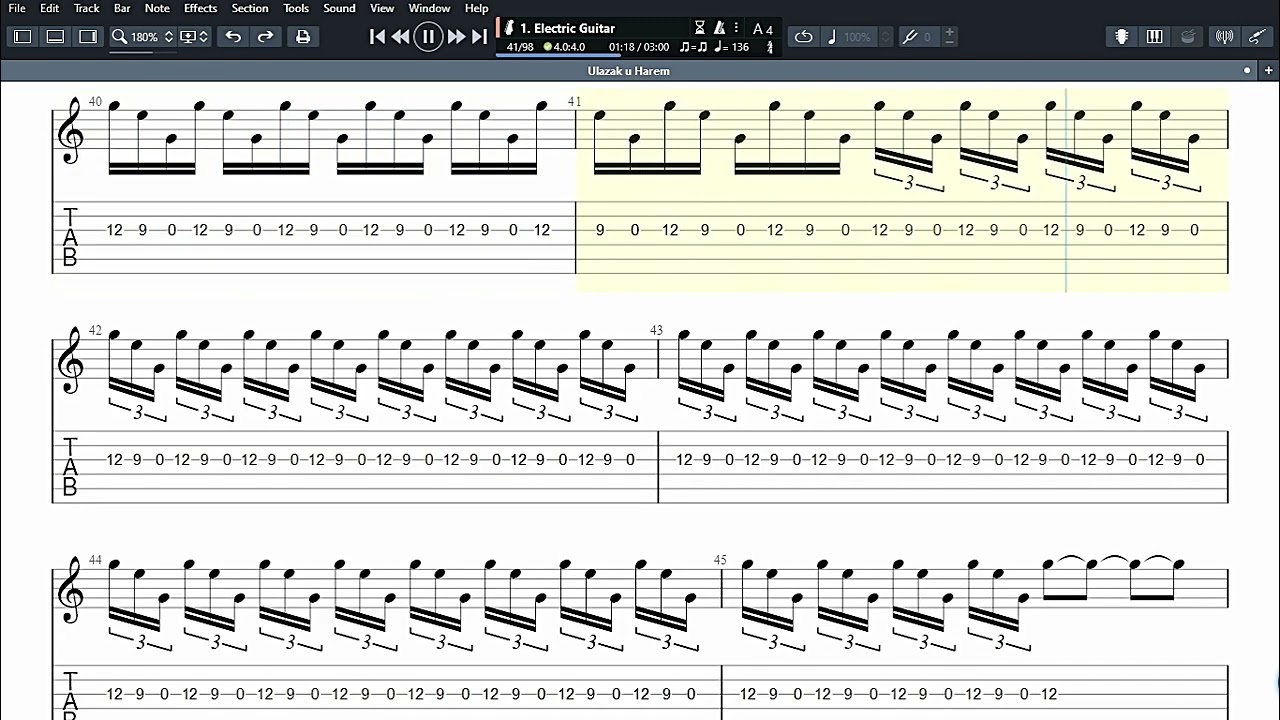The height and width of the screenshot is (720, 1280).
Task: Show the guitar fretboard view
Action: (1122, 37)
